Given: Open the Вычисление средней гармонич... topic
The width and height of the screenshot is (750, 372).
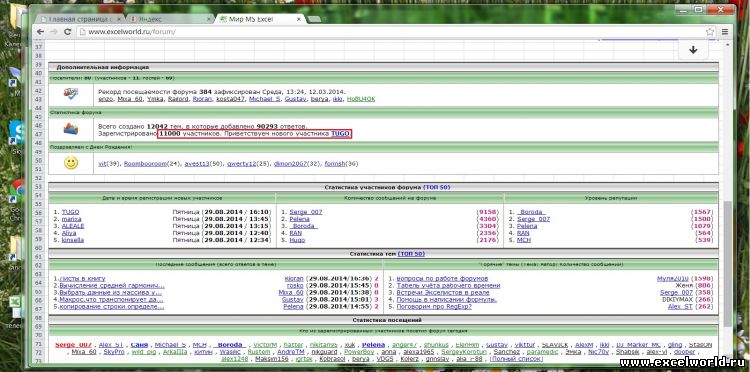Looking at the screenshot, I should pyautogui.click(x=112, y=285).
